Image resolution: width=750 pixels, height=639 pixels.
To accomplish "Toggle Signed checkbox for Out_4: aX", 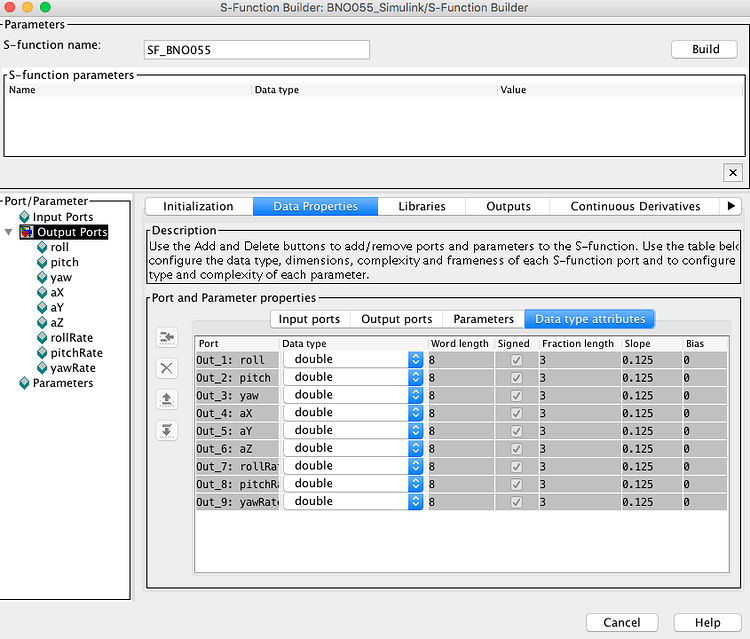I will click(517, 413).
